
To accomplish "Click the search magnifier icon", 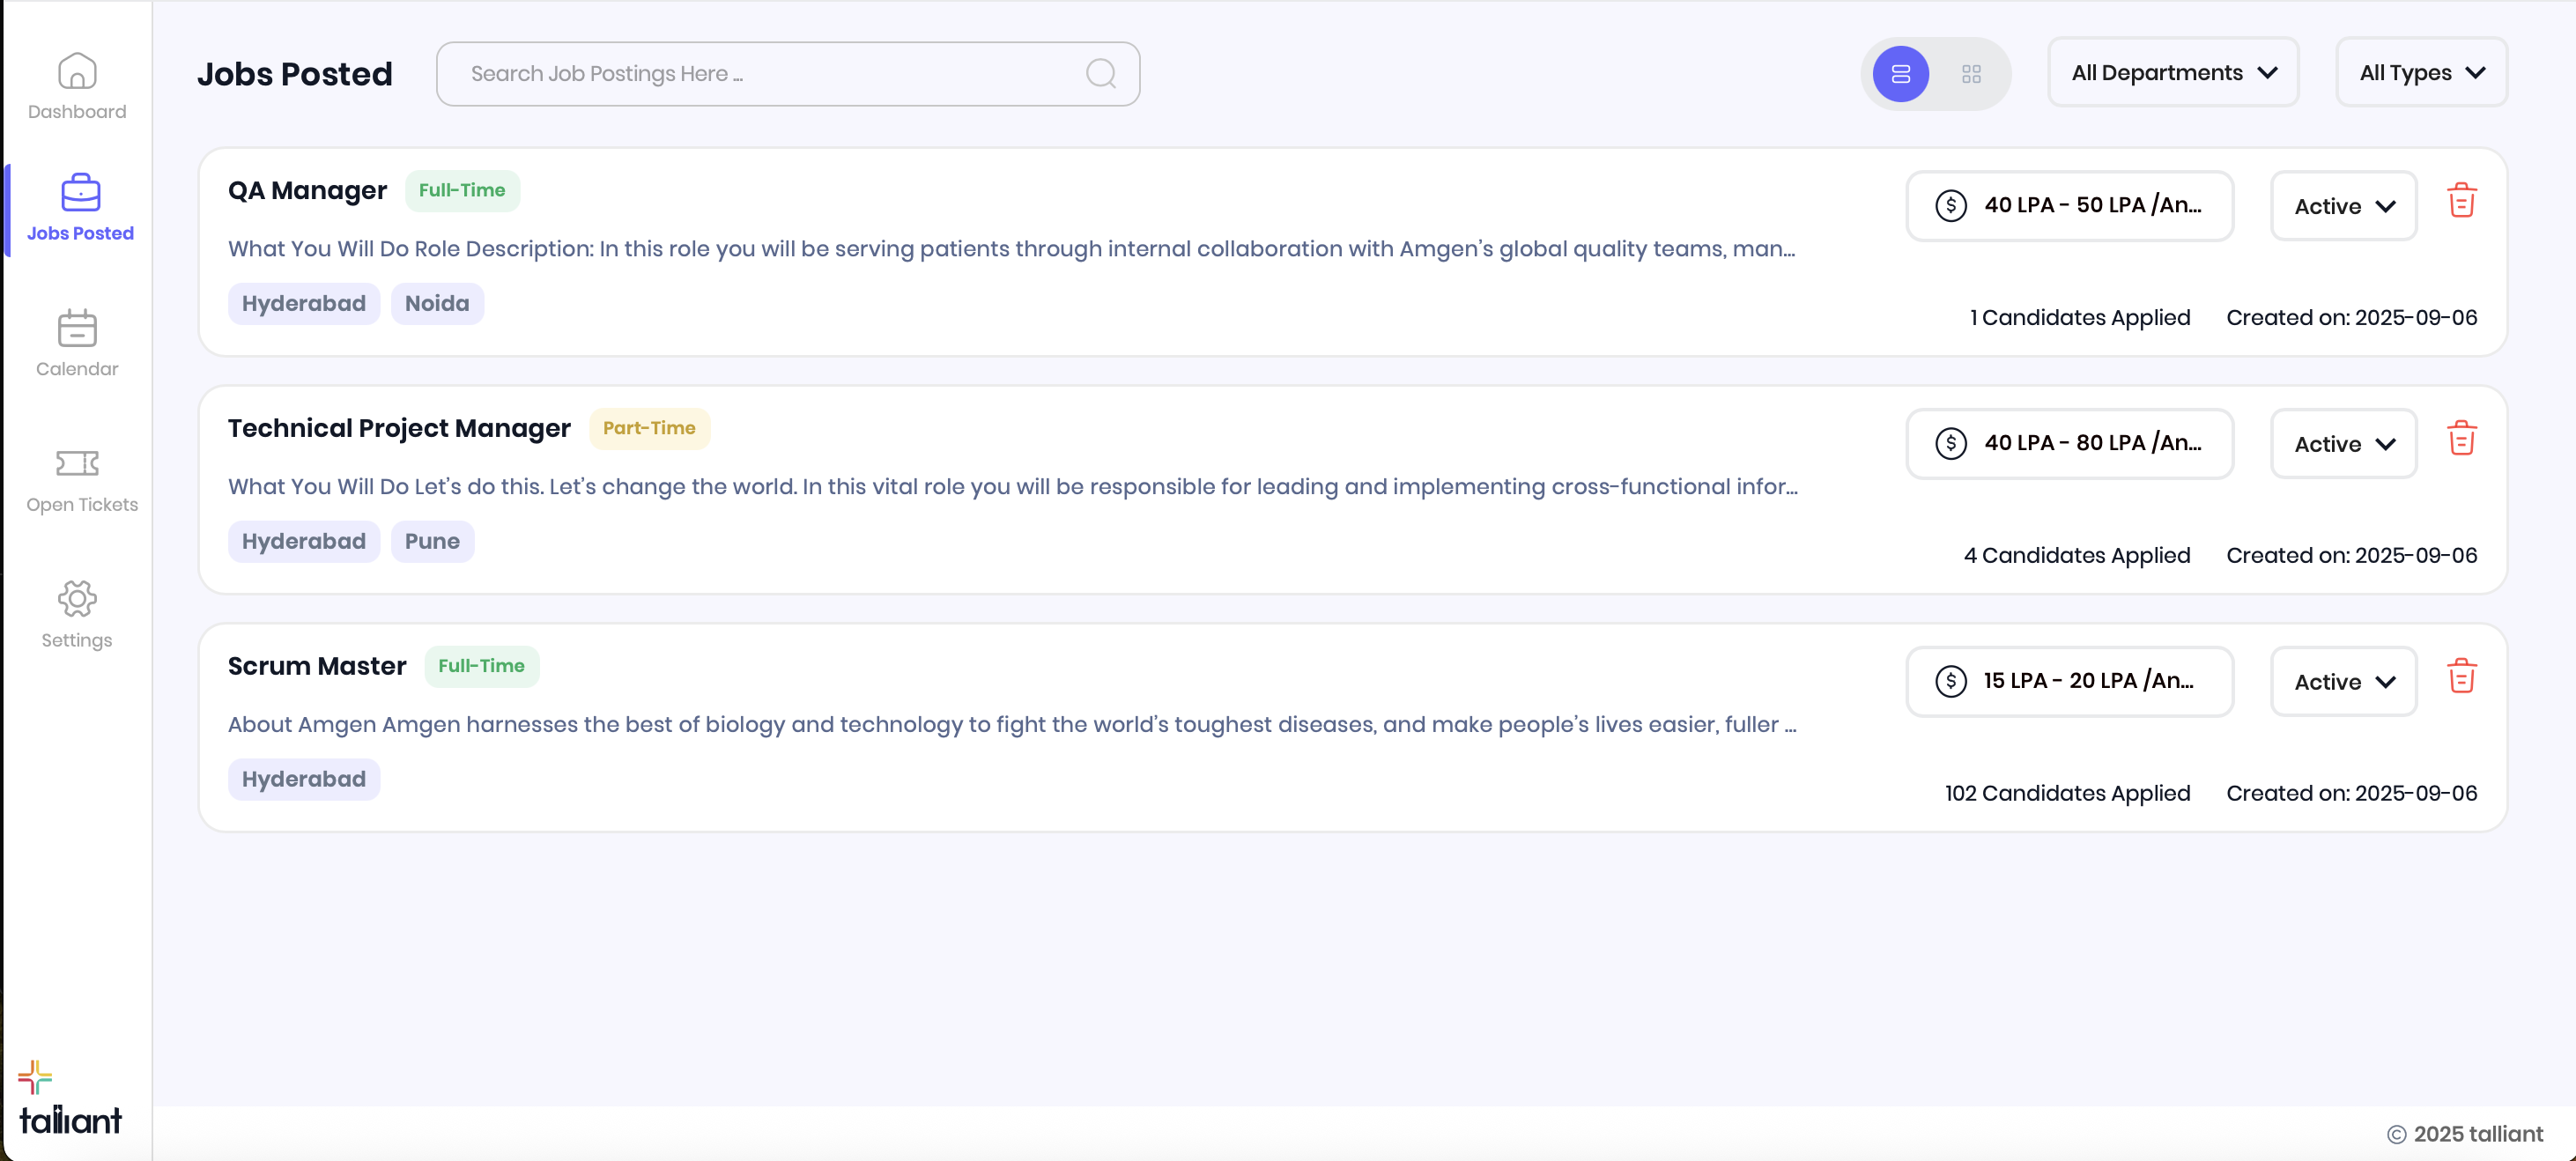I will tap(1100, 73).
